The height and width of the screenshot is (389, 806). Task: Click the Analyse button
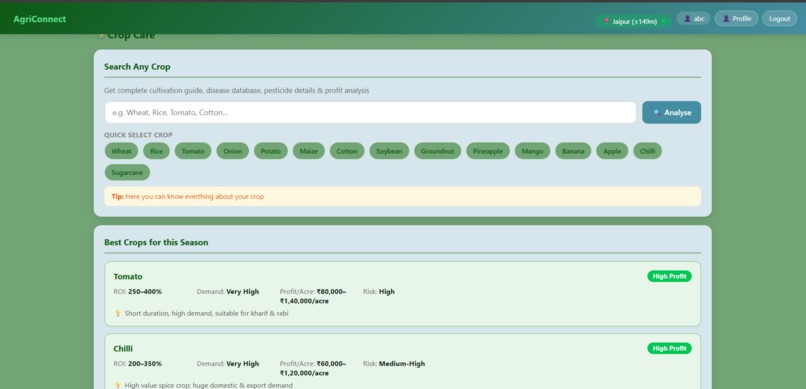point(671,113)
